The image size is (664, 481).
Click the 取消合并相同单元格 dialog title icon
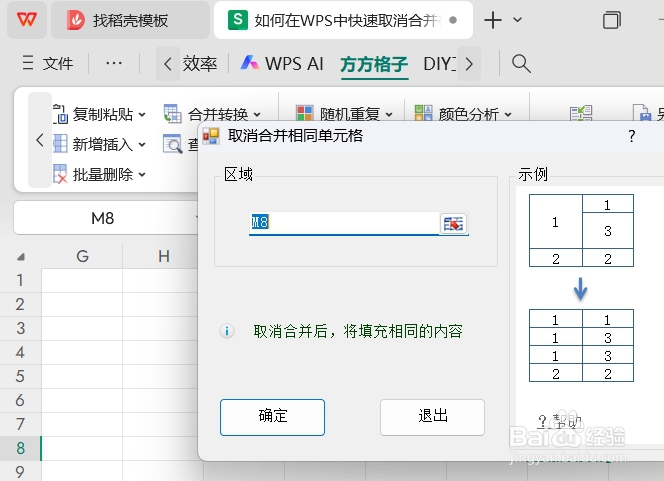point(211,136)
